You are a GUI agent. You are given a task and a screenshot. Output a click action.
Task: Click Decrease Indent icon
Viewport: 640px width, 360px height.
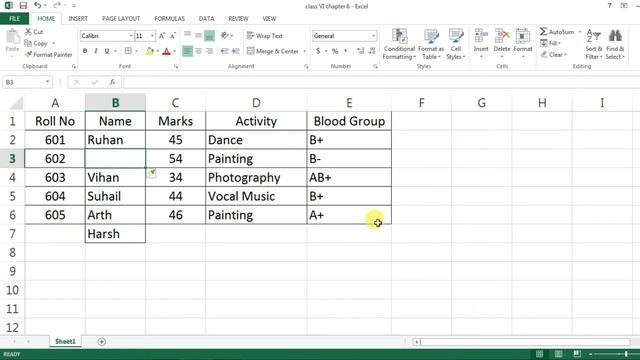pyautogui.click(x=224, y=51)
